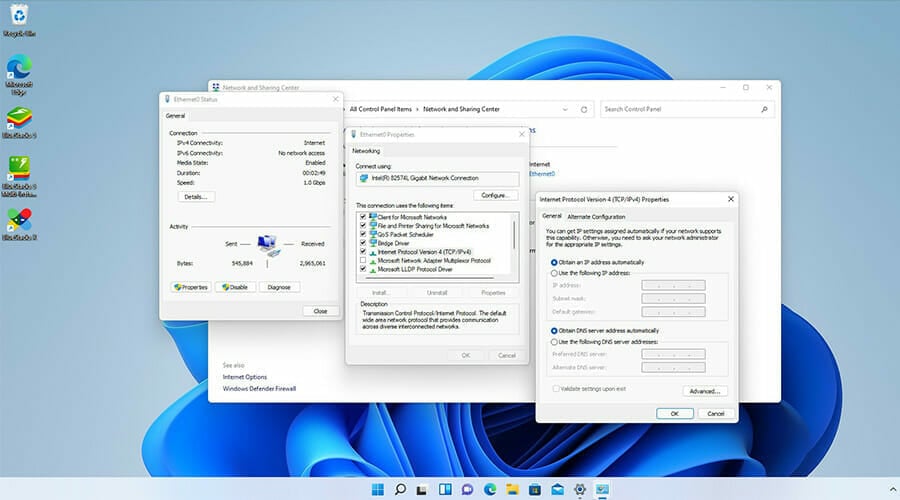Select Use the following IP address

554,273
